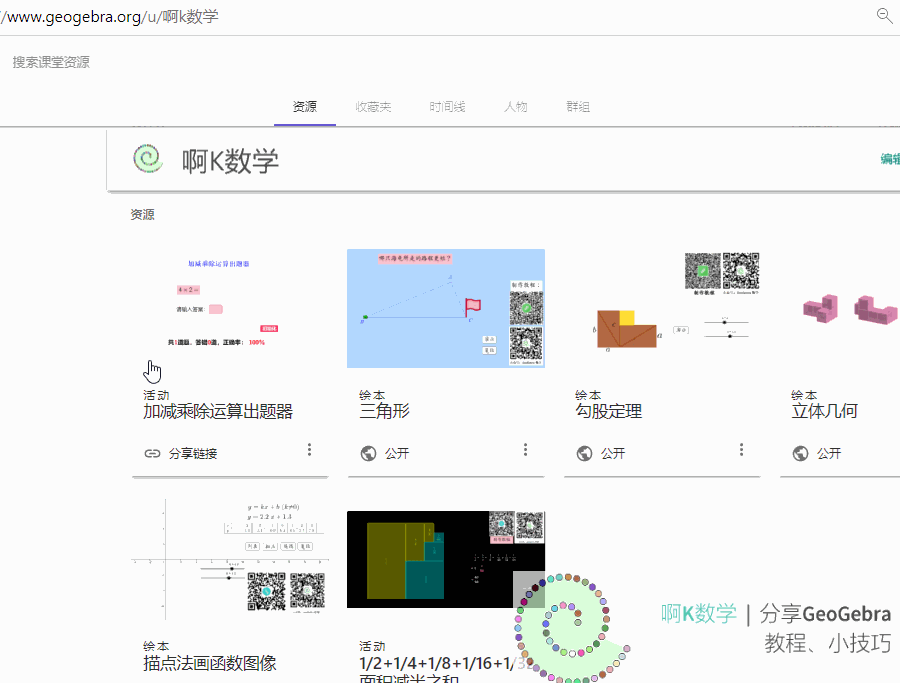This screenshot has width=900, height=683.
Task: Click 公开 label on 三角形 card
Action: click(x=397, y=453)
